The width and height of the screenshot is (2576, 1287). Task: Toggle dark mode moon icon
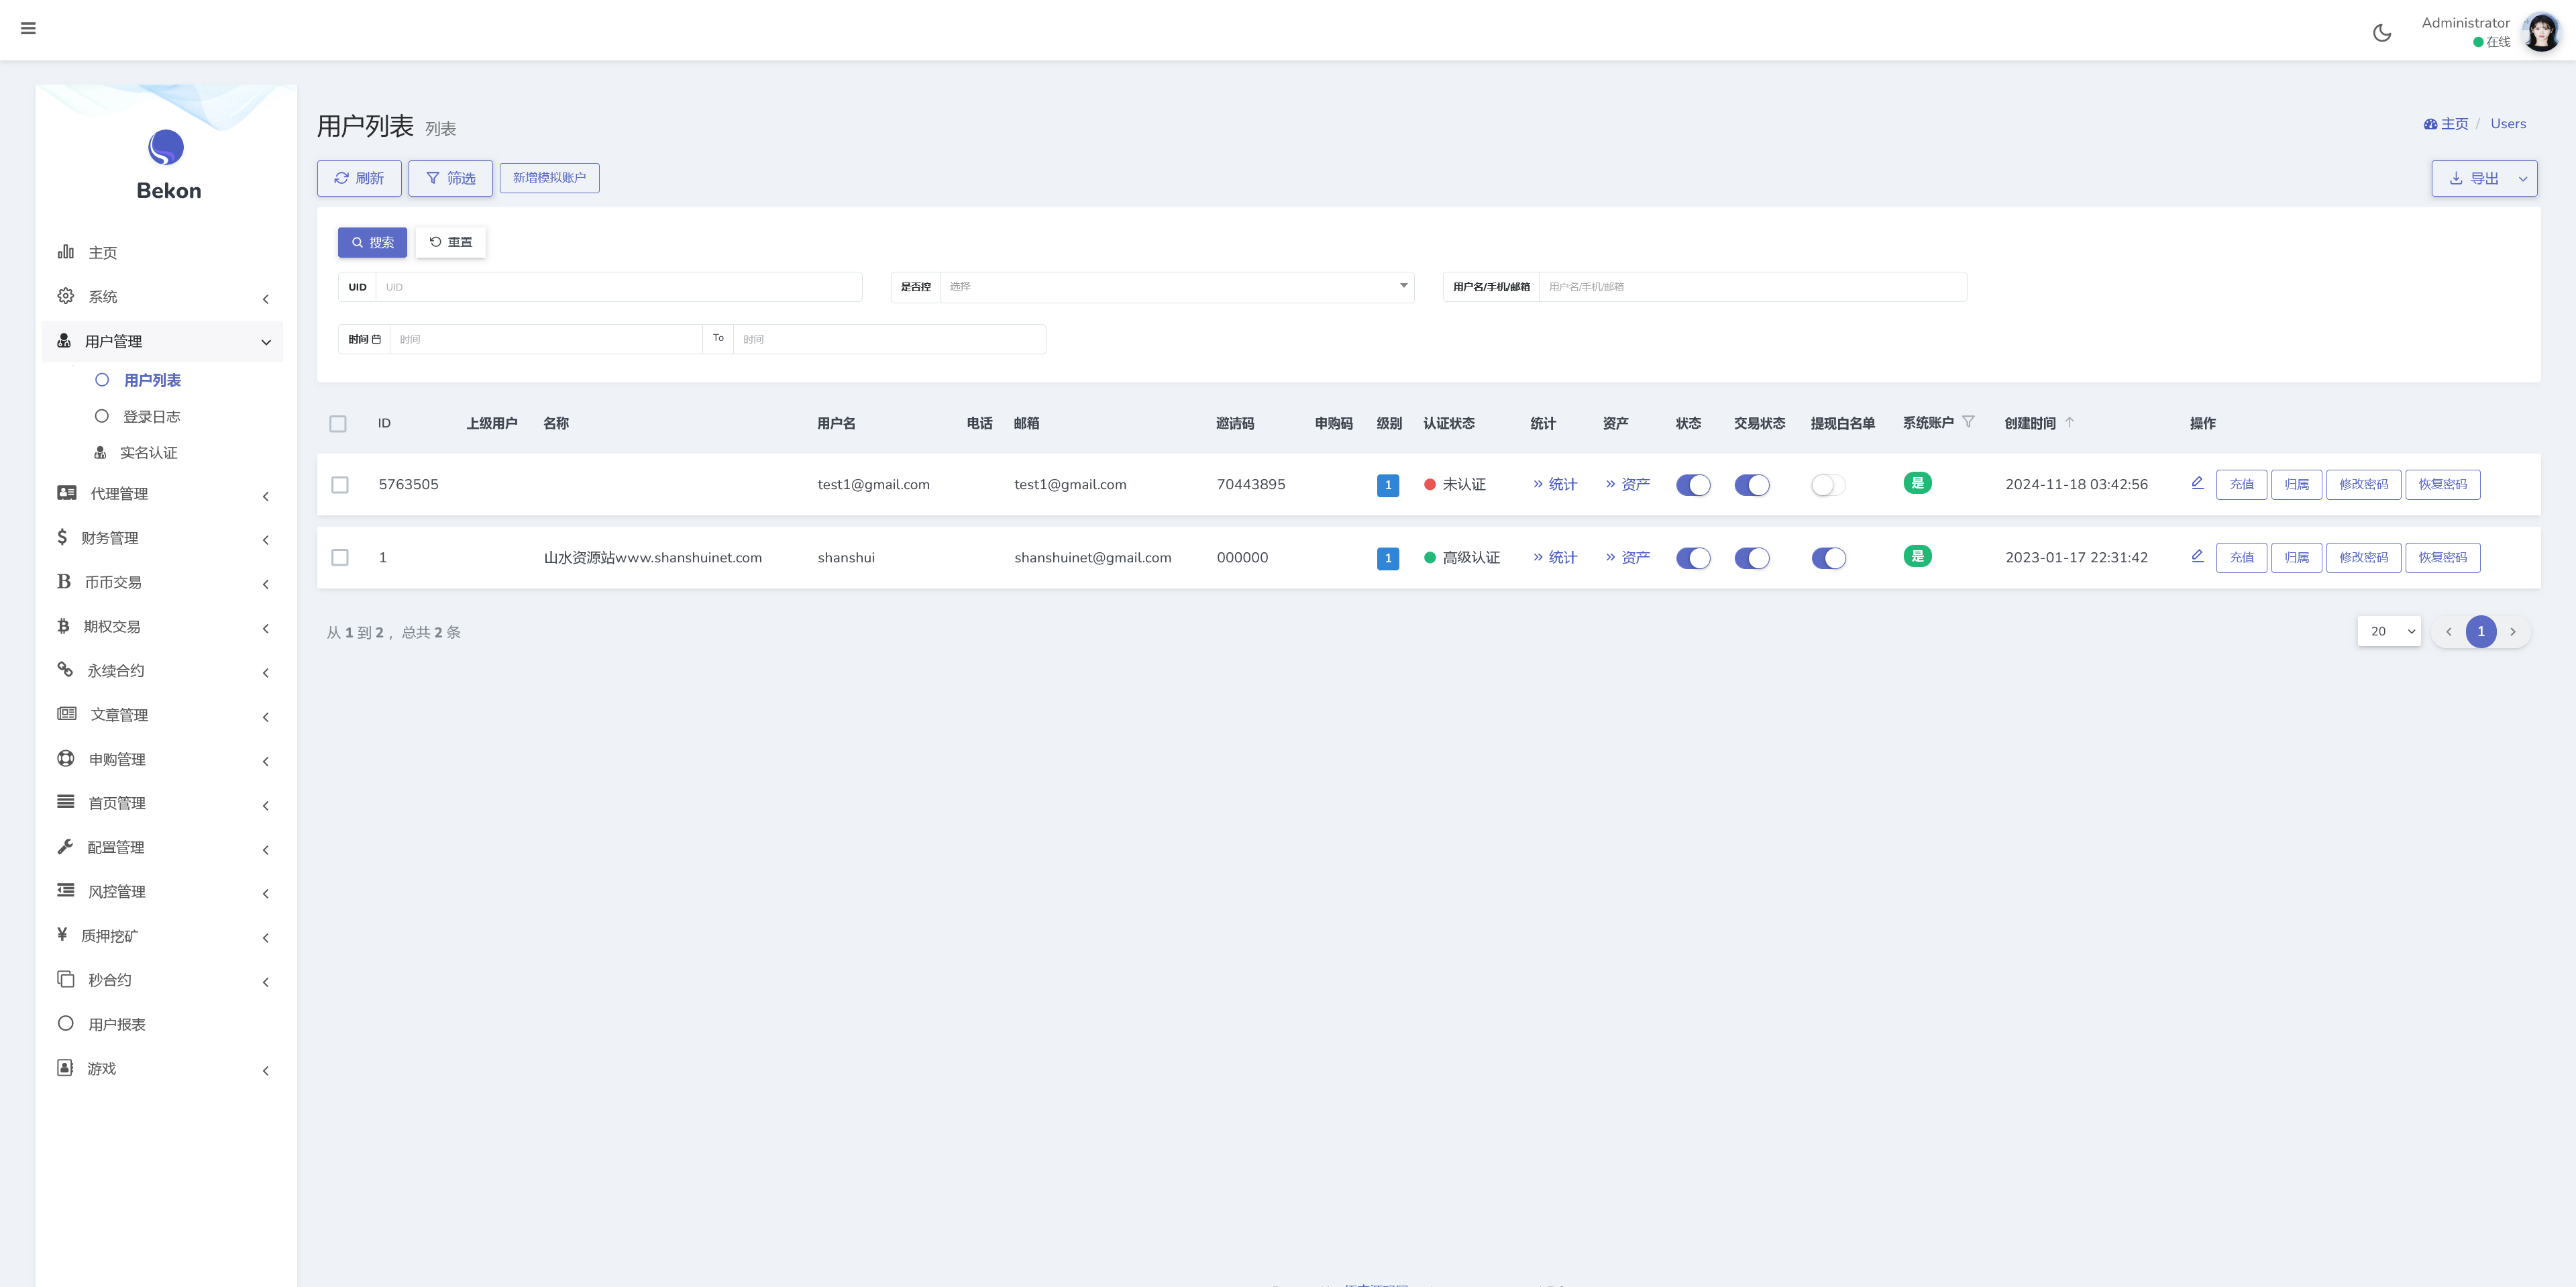tap(2381, 33)
